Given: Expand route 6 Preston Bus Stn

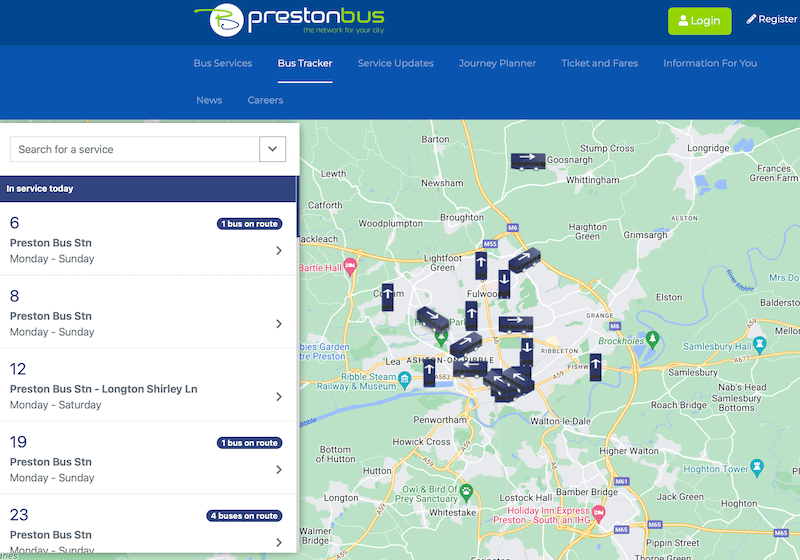Looking at the screenshot, I should click(x=279, y=251).
